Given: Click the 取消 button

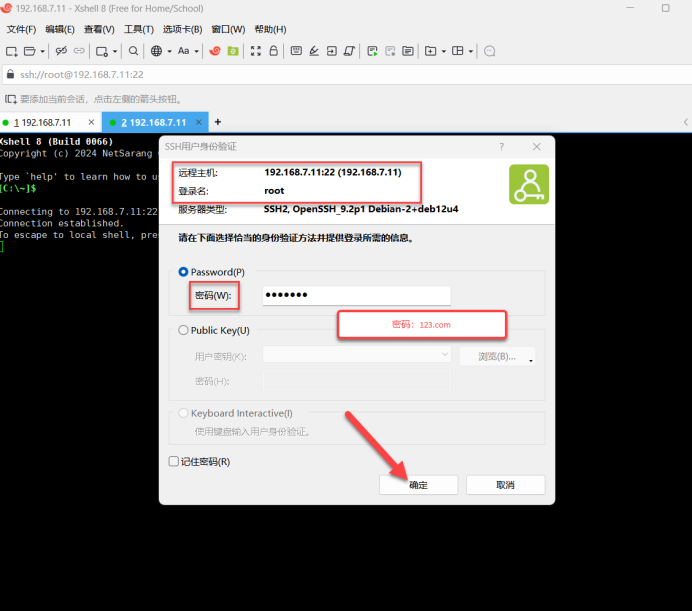Looking at the screenshot, I should tap(505, 484).
